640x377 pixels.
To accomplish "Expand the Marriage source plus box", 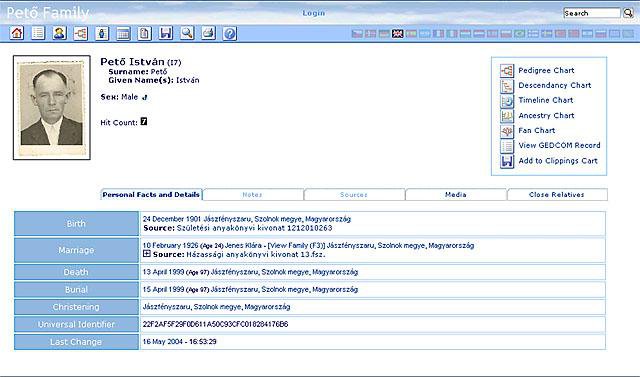I will 147,254.
